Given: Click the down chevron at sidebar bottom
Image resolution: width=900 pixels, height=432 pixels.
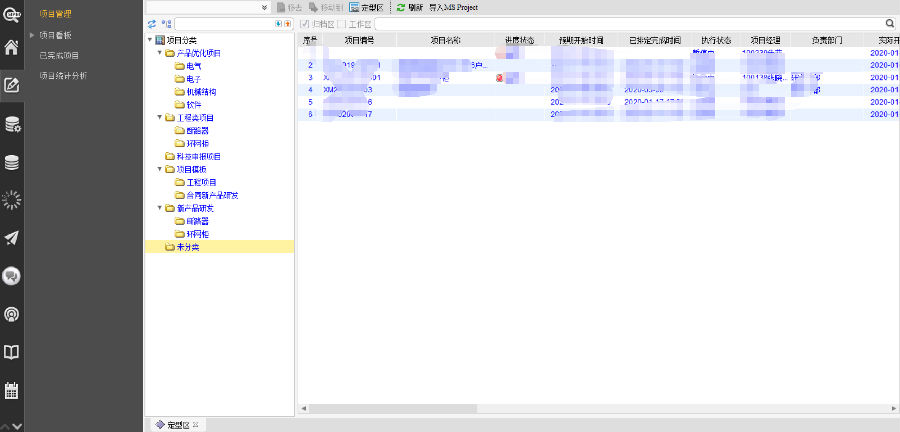Looking at the screenshot, I should coord(17,426).
